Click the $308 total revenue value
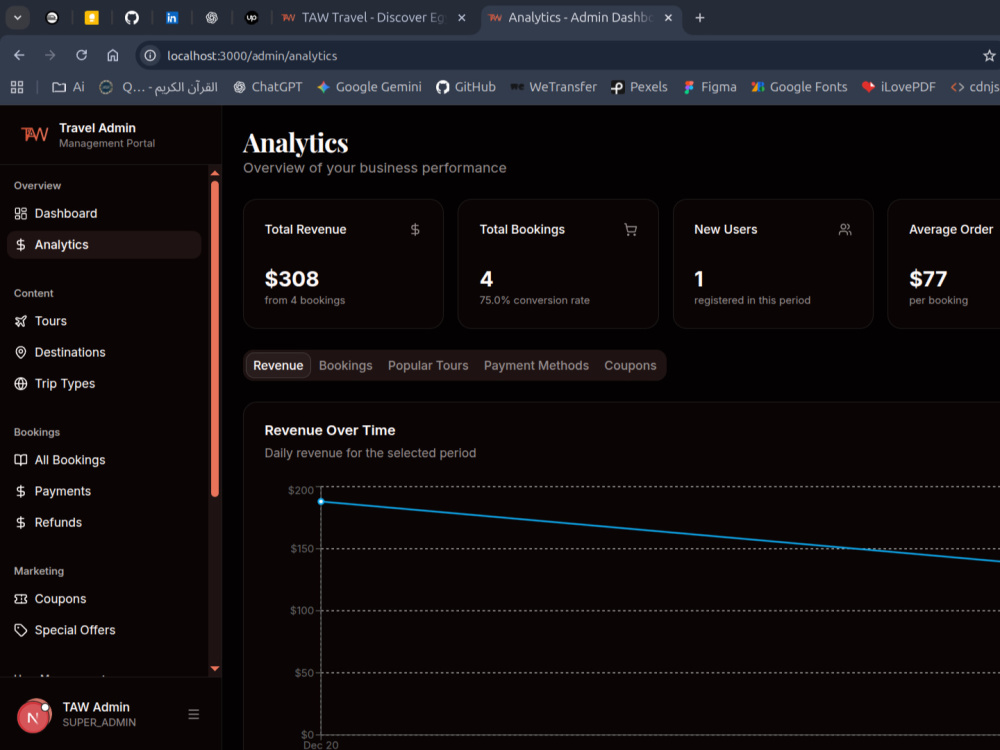Screen dimensions: 1000x750 (292, 279)
